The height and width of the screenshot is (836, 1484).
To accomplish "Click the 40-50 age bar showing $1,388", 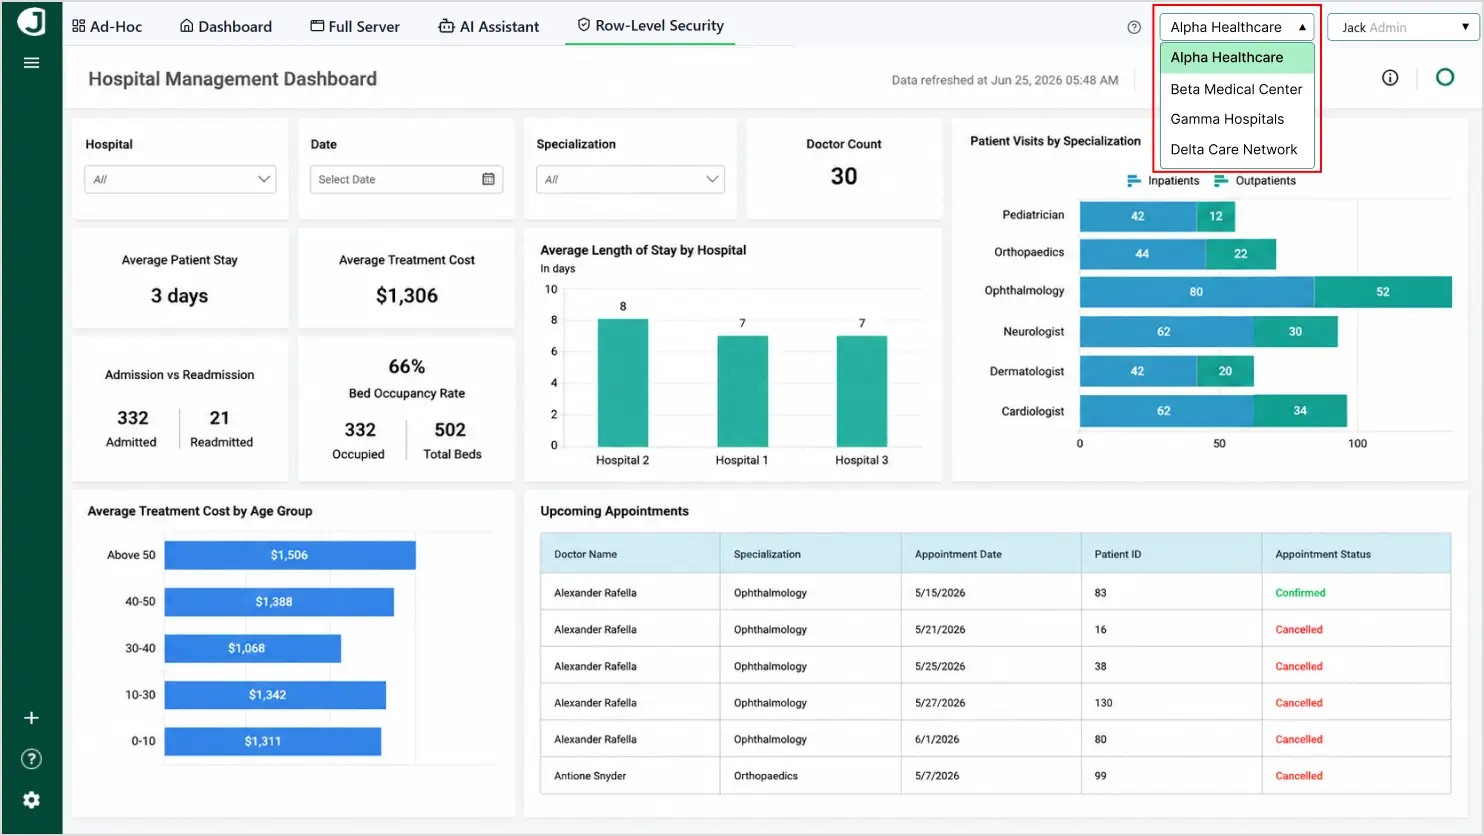I will [279, 602].
